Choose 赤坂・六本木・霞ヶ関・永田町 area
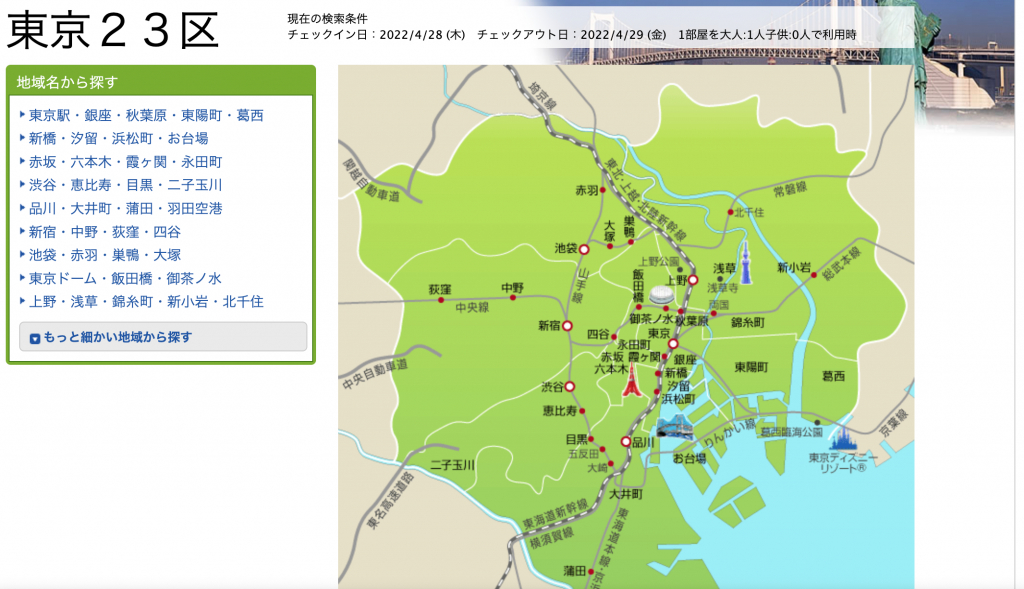The height and width of the screenshot is (589, 1024). 125,161
